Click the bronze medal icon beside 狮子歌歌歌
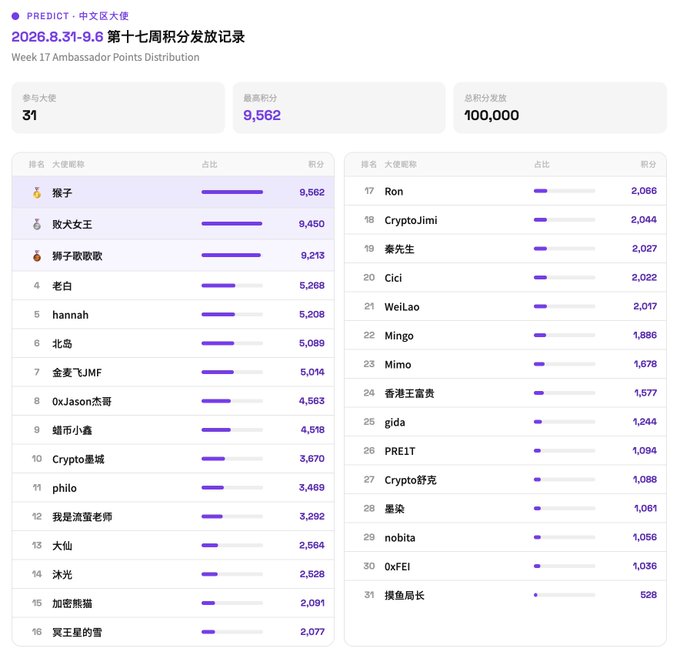The height and width of the screenshot is (655, 680). tap(37, 256)
